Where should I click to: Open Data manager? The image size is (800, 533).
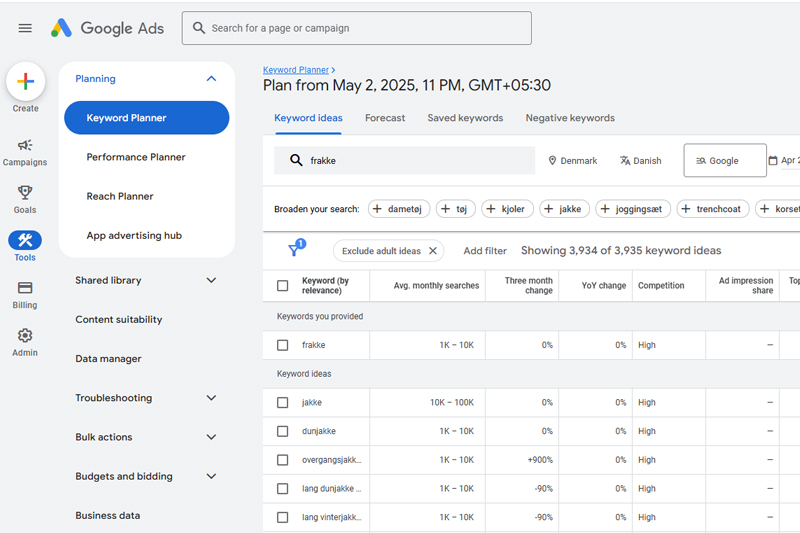pos(108,359)
